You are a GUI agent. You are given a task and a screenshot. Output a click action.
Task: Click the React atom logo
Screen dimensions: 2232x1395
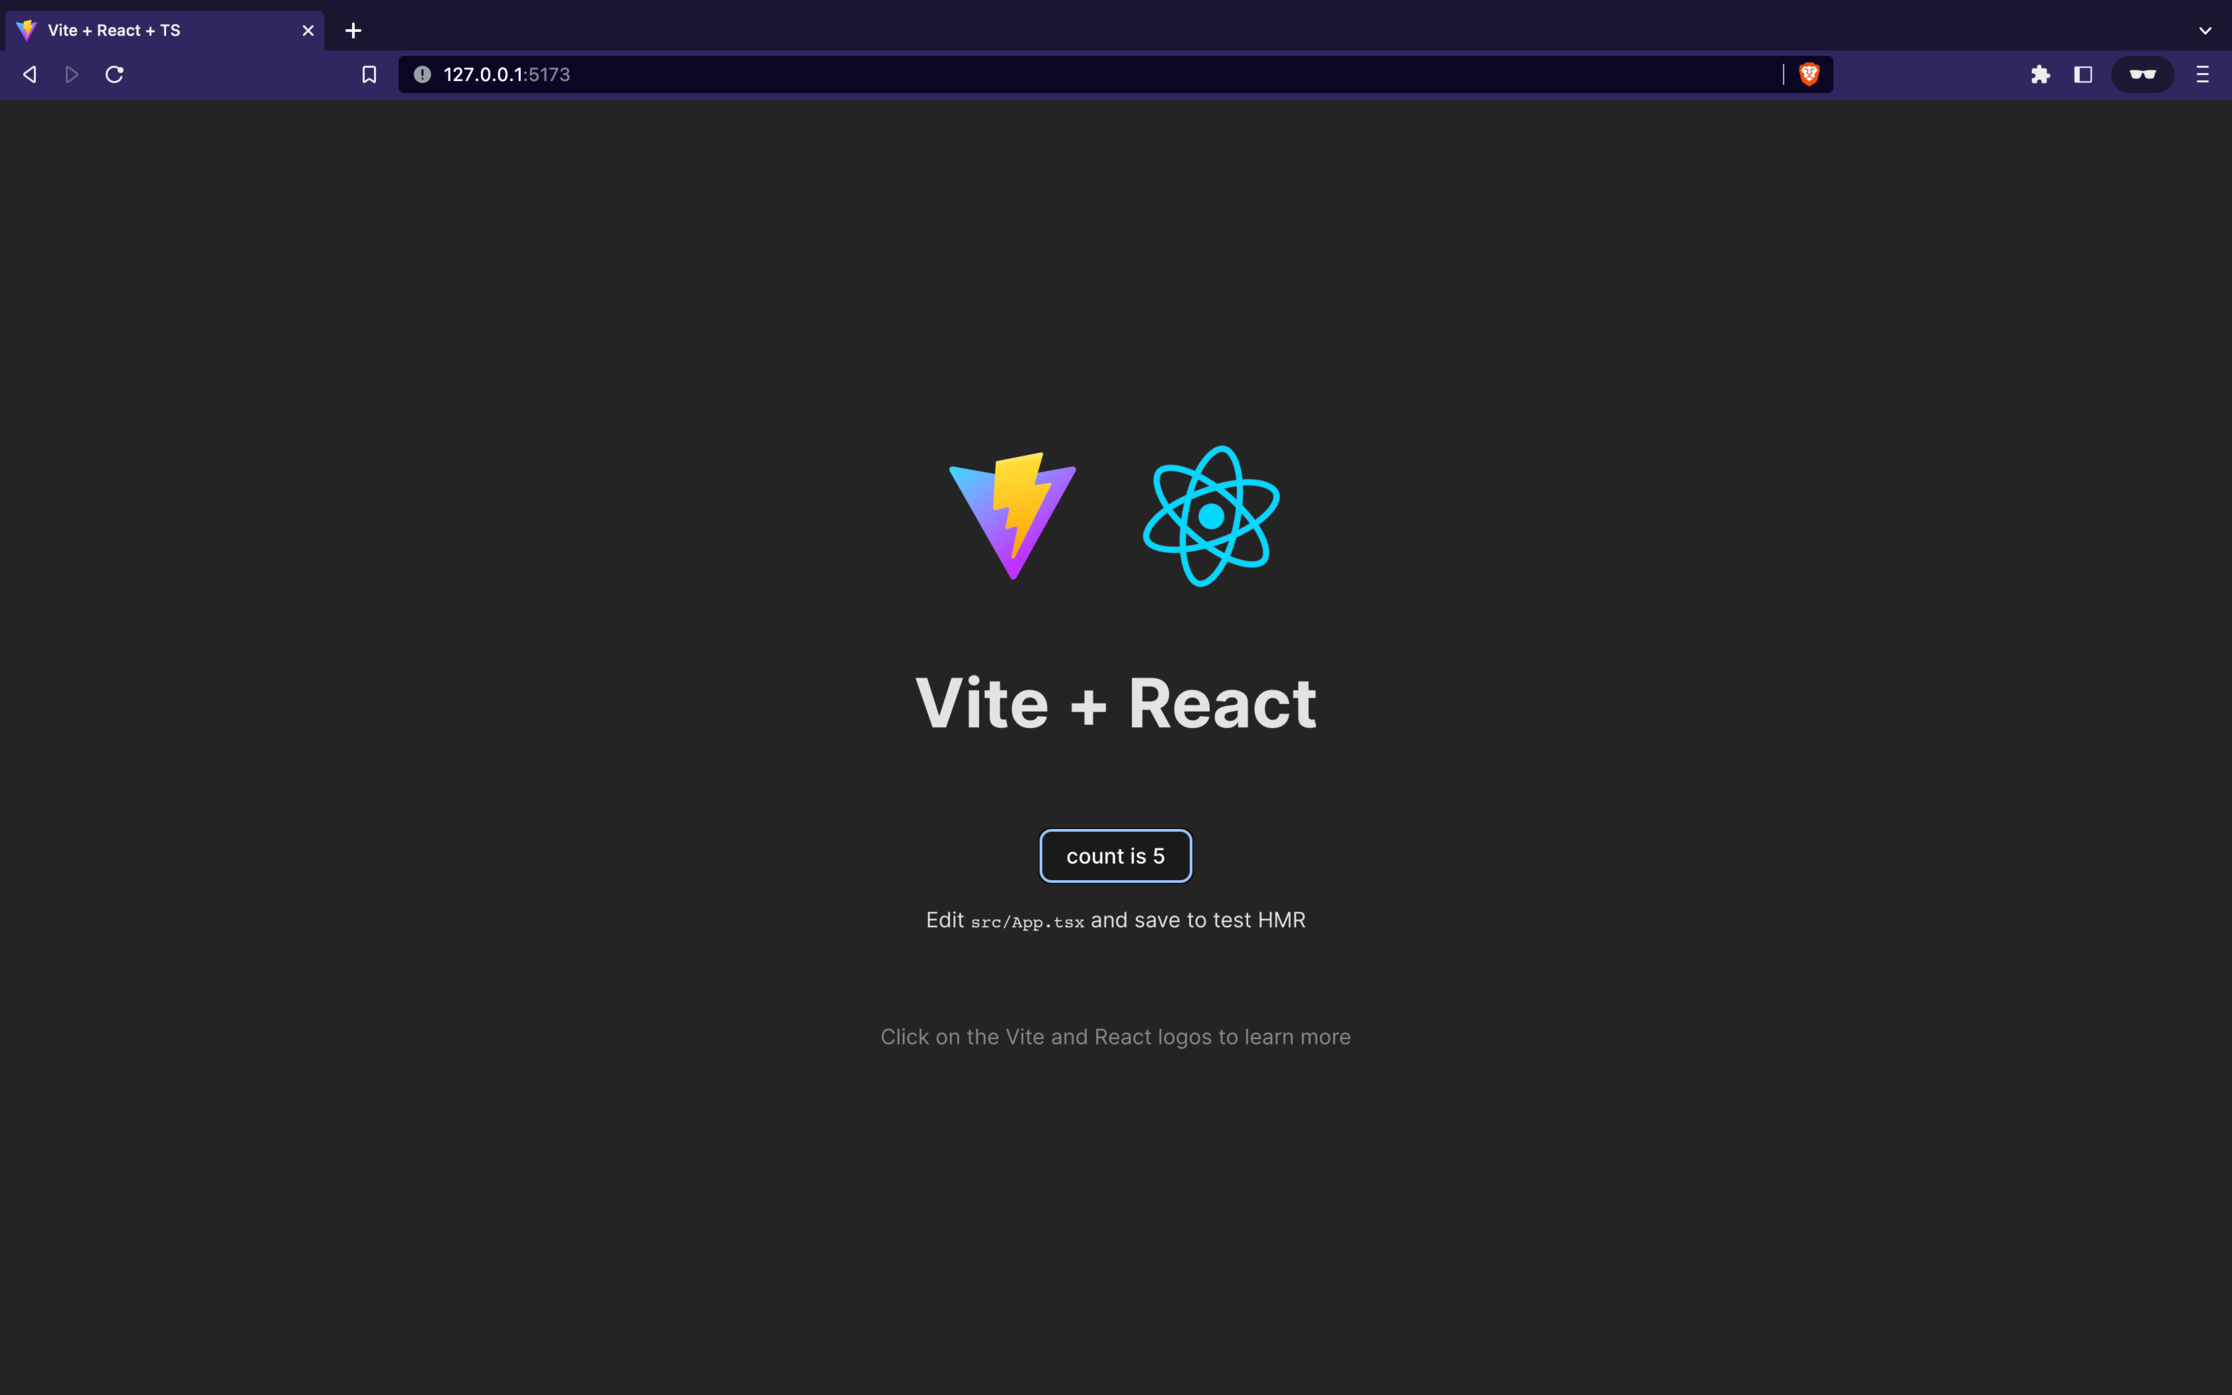coord(1211,516)
